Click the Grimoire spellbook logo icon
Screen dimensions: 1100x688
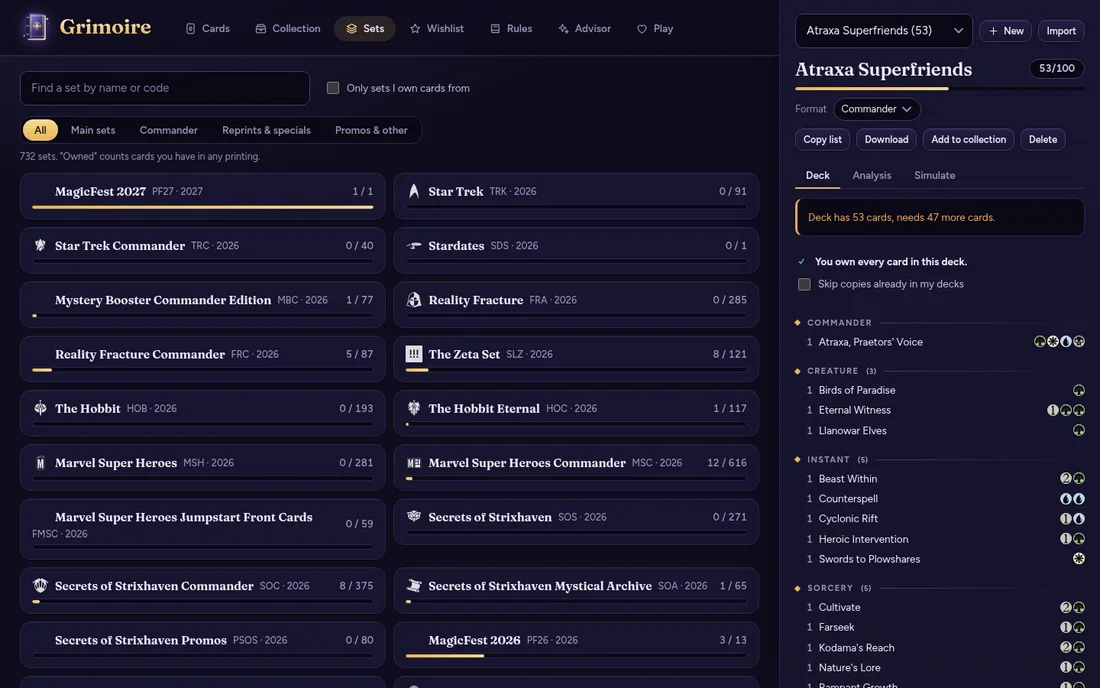(35, 28)
